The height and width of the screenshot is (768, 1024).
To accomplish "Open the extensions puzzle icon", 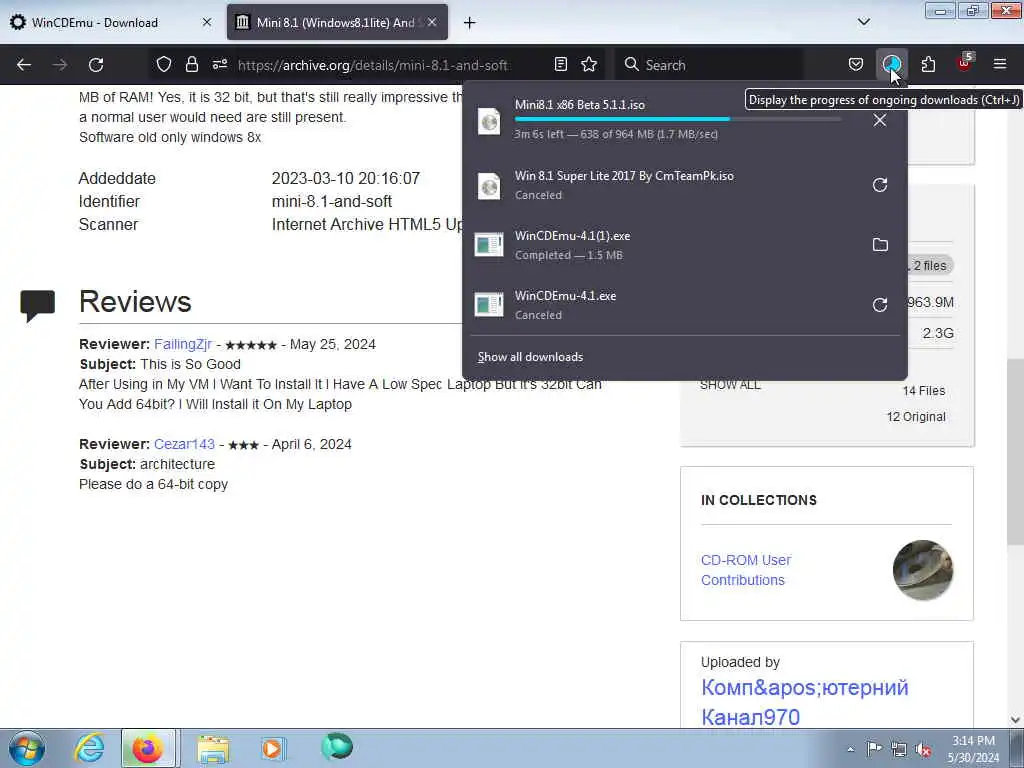I will coord(928,64).
